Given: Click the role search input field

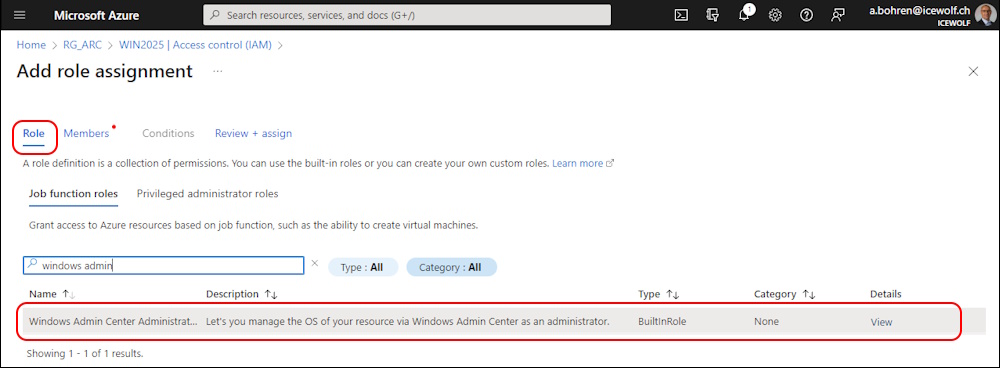Looking at the screenshot, I should [163, 266].
